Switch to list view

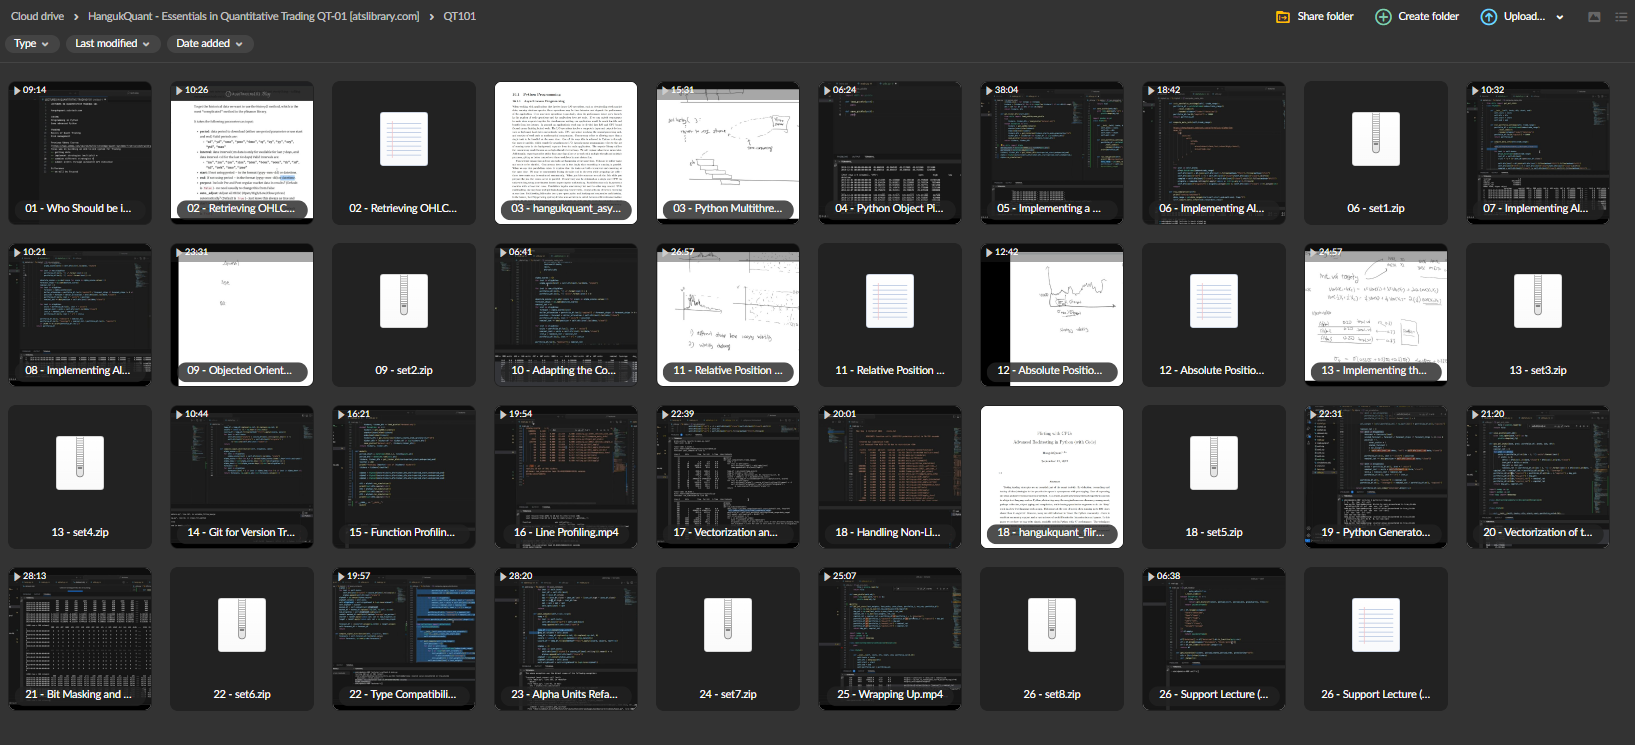point(1621,17)
